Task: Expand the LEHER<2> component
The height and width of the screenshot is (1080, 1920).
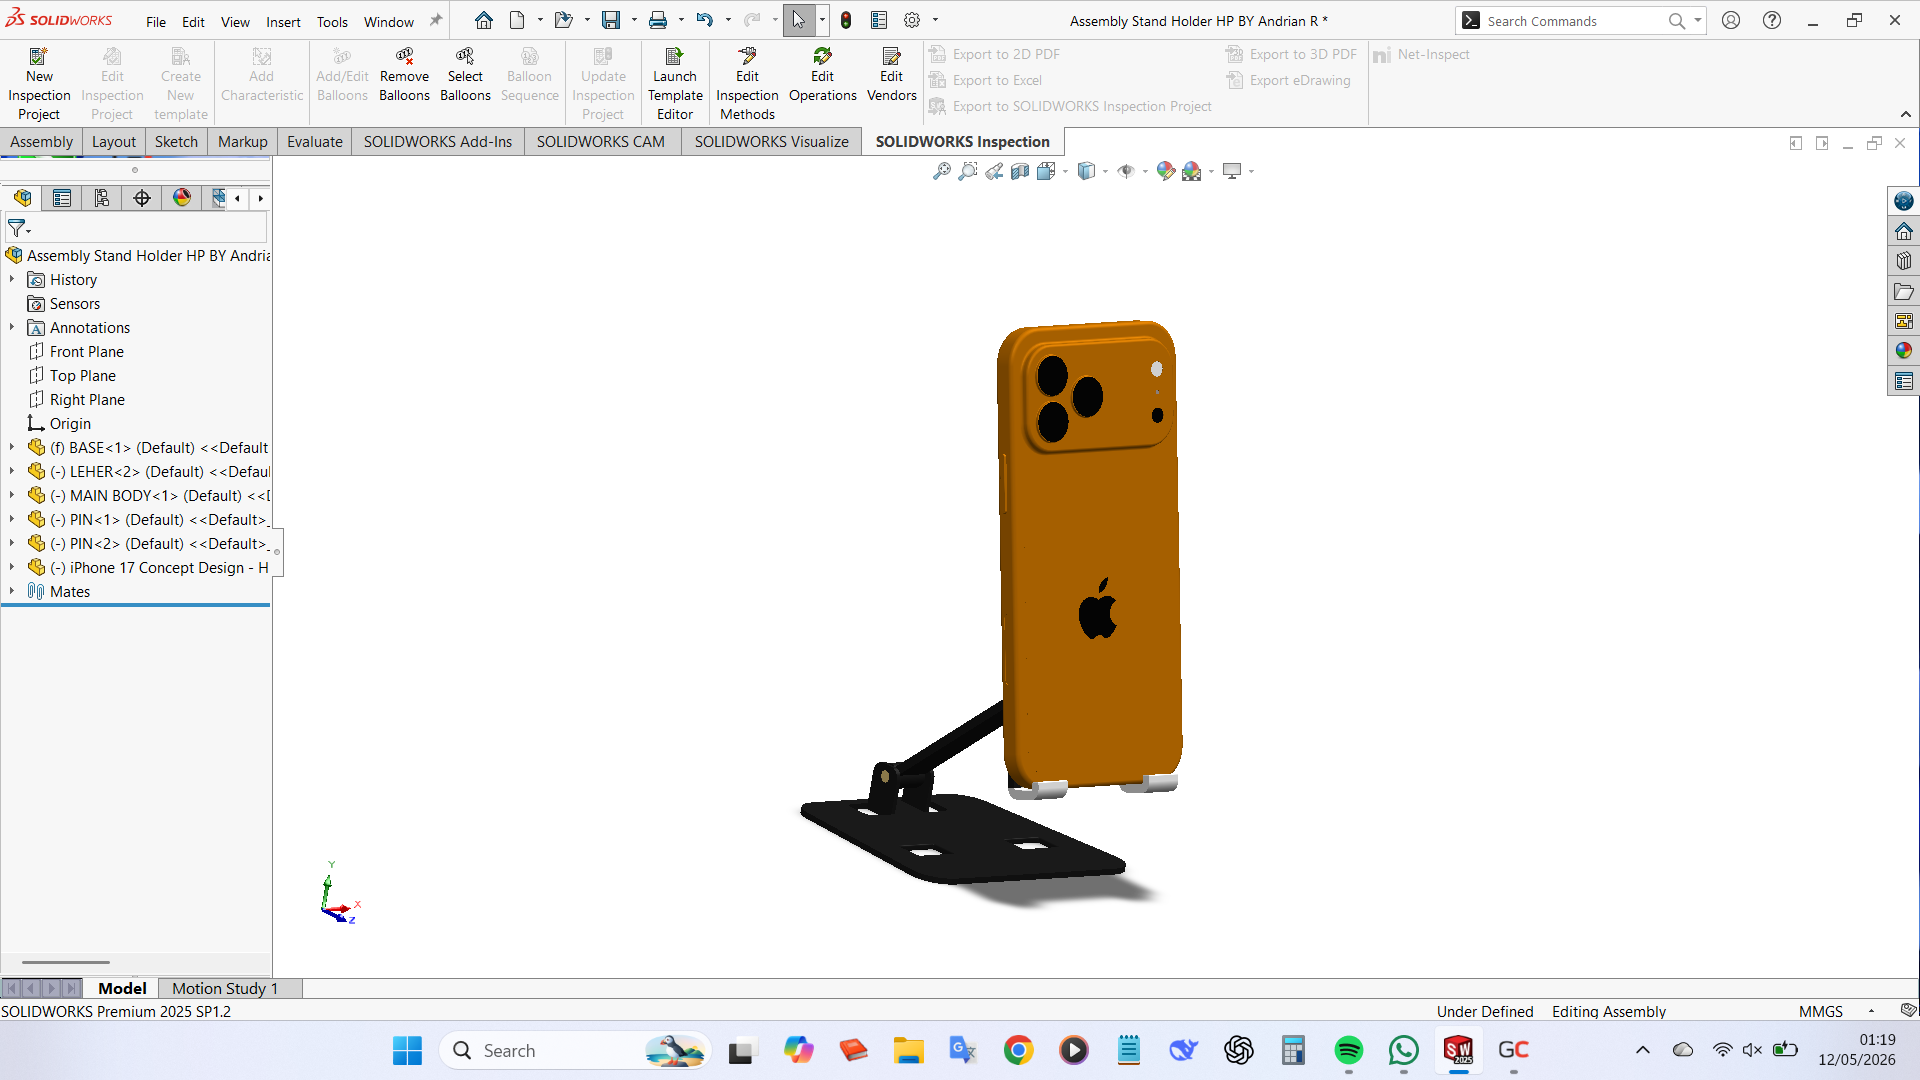Action: point(12,472)
